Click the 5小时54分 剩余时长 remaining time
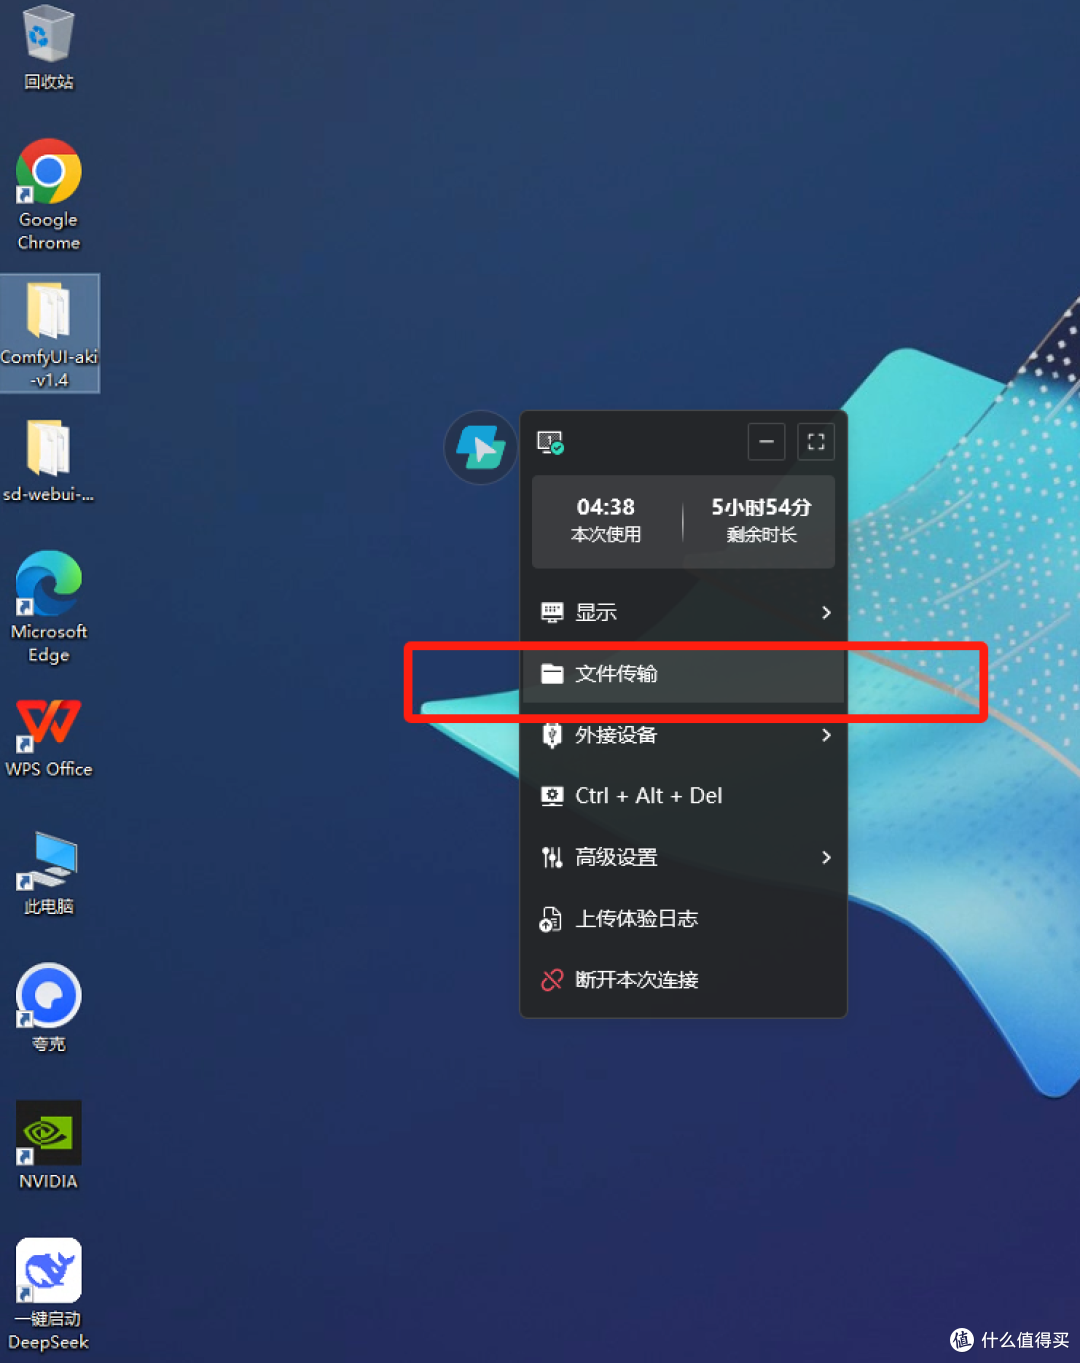Viewport: 1080px width, 1363px height. coord(761,520)
